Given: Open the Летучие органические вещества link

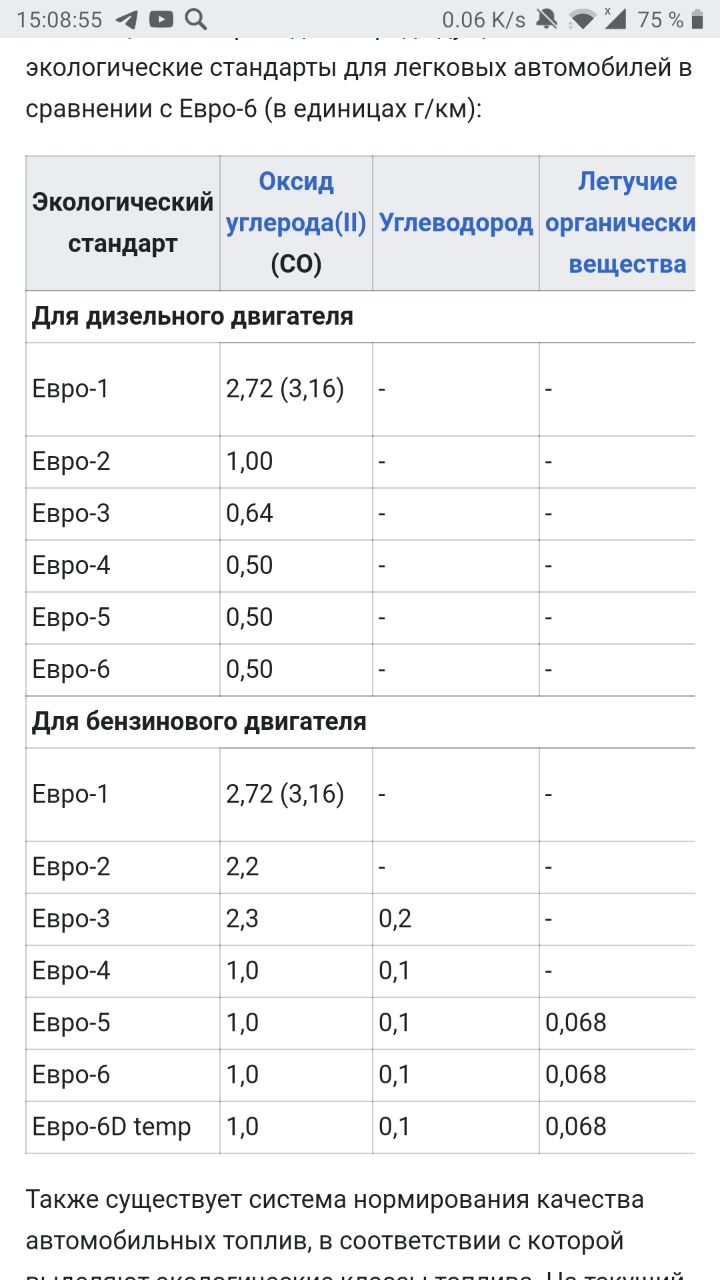Looking at the screenshot, I should pyautogui.click(x=626, y=223).
